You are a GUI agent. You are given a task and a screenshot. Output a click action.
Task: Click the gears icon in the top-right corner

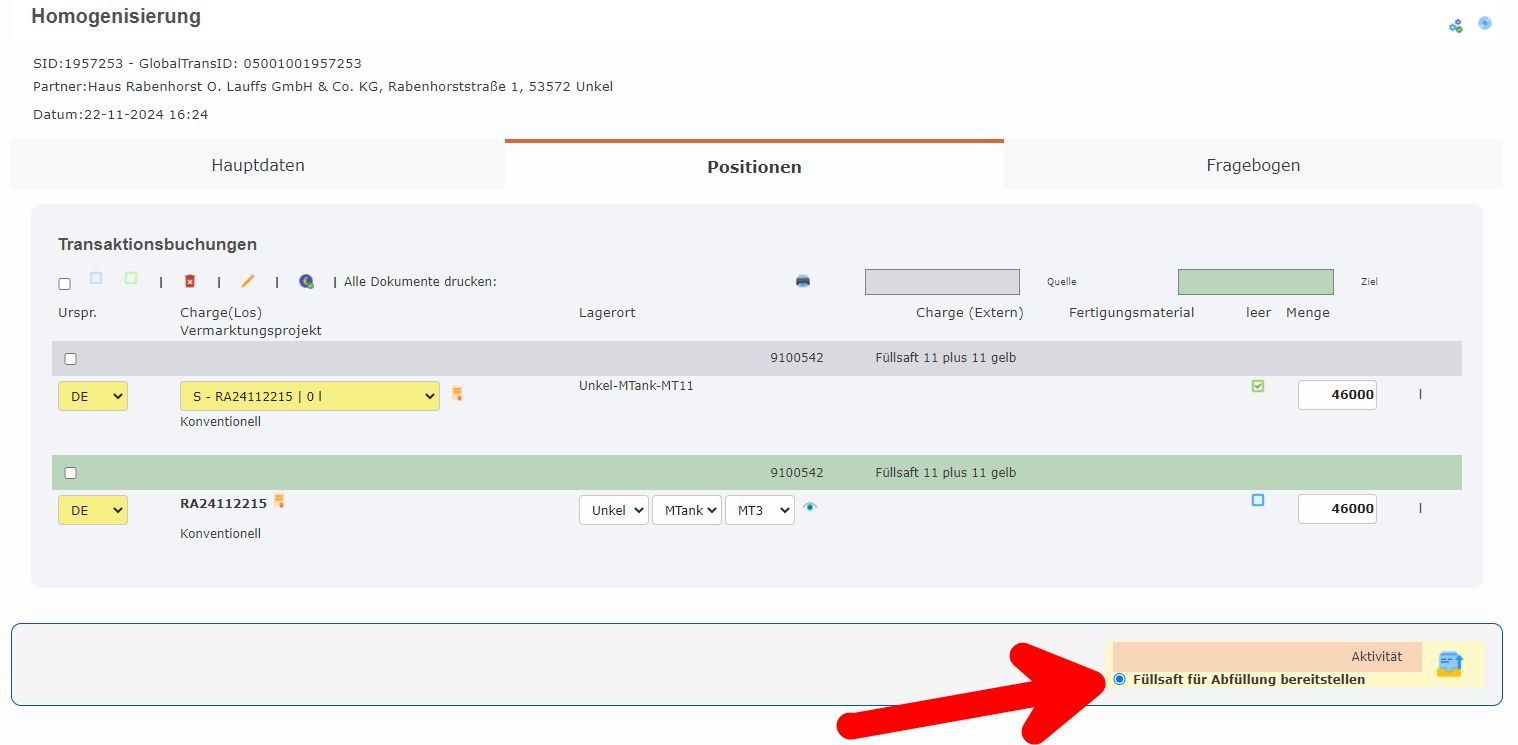click(x=1456, y=25)
